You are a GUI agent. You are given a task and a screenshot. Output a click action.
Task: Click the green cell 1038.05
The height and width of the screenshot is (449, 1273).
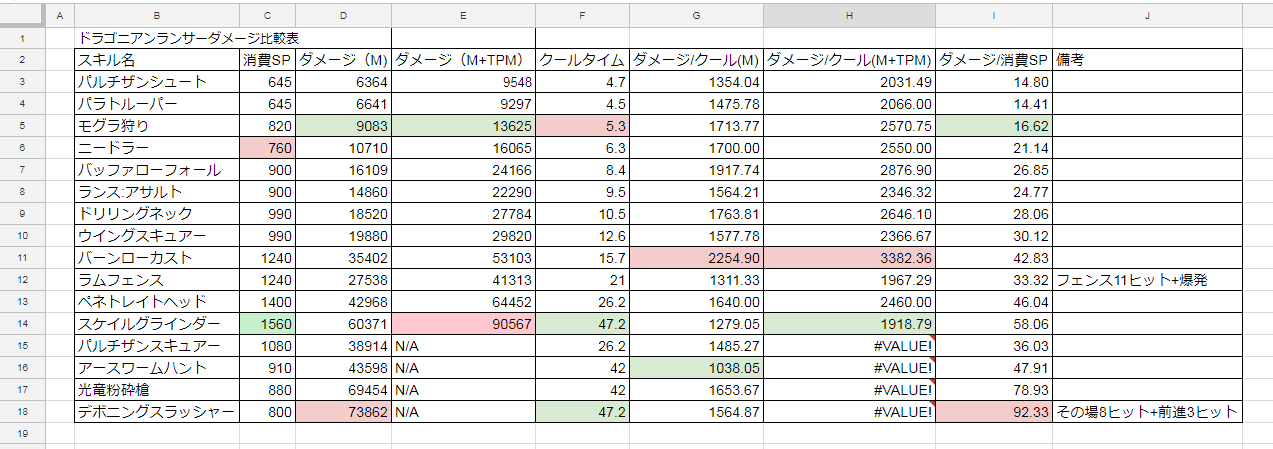pyautogui.click(x=696, y=368)
